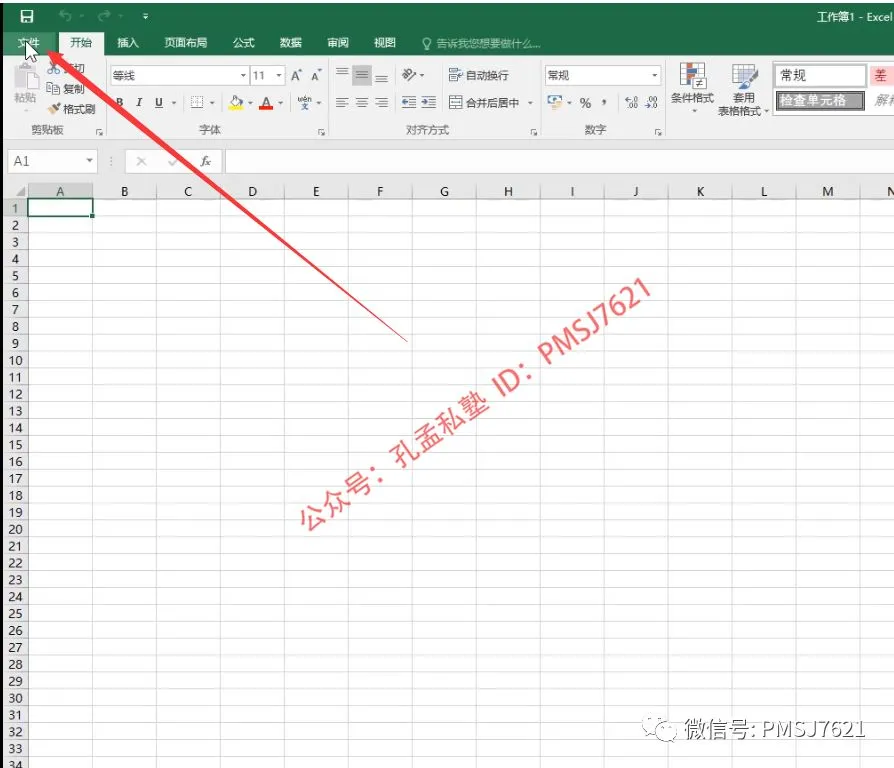Open the number group dialog launcher
The width and height of the screenshot is (894, 768).
pyautogui.click(x=659, y=132)
